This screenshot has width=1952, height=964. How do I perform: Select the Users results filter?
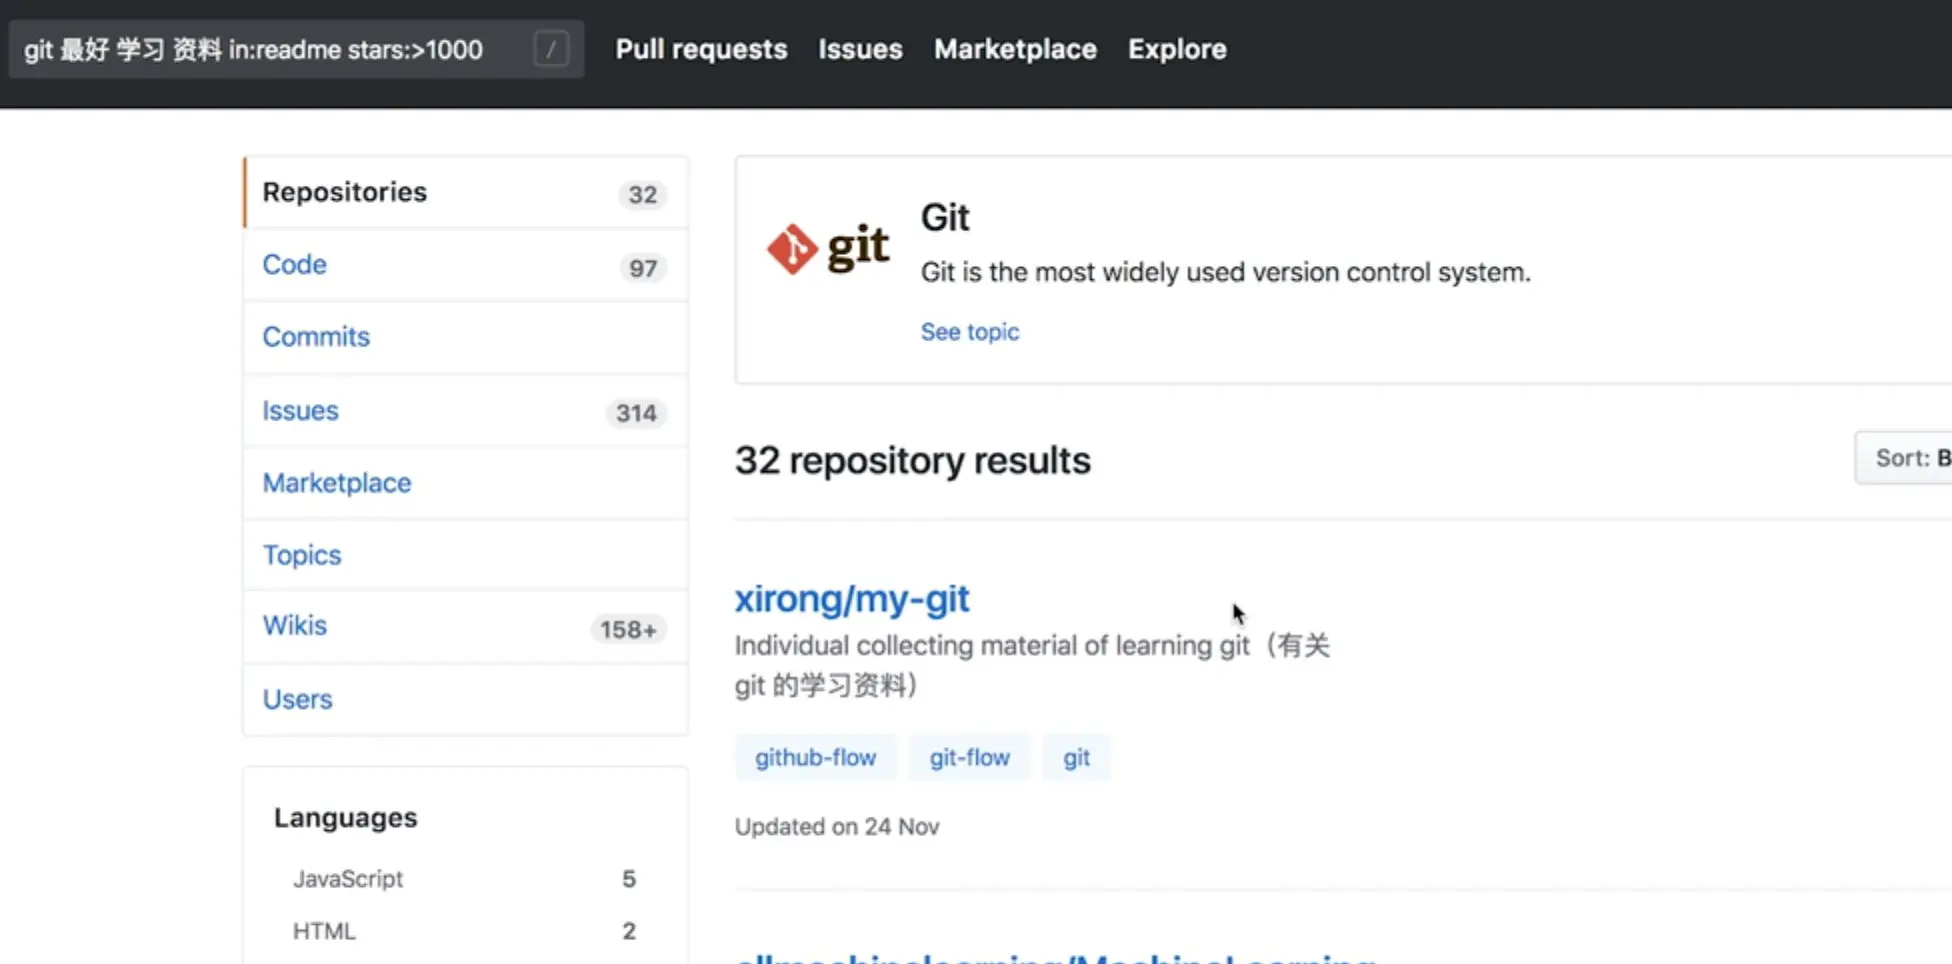[x=466, y=699]
